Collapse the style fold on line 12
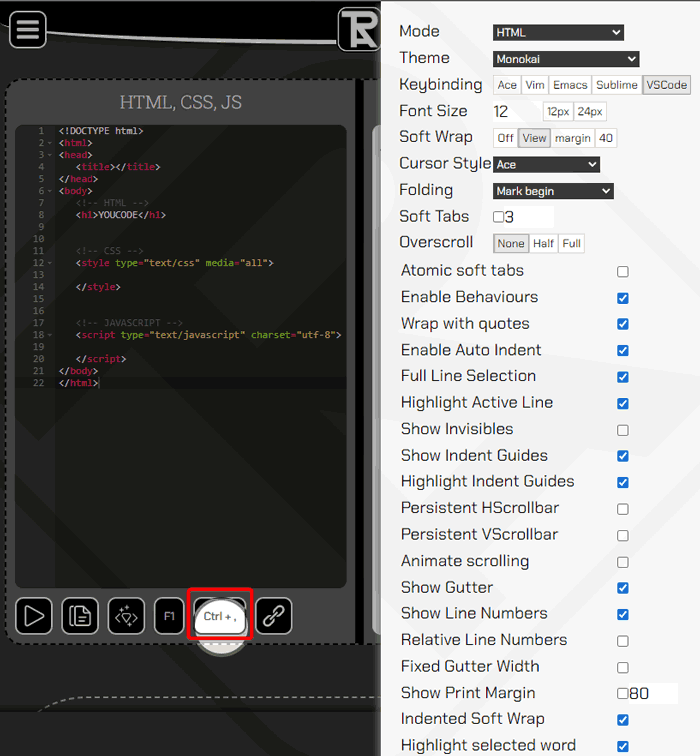The image size is (700, 756). pyautogui.click(x=50, y=263)
